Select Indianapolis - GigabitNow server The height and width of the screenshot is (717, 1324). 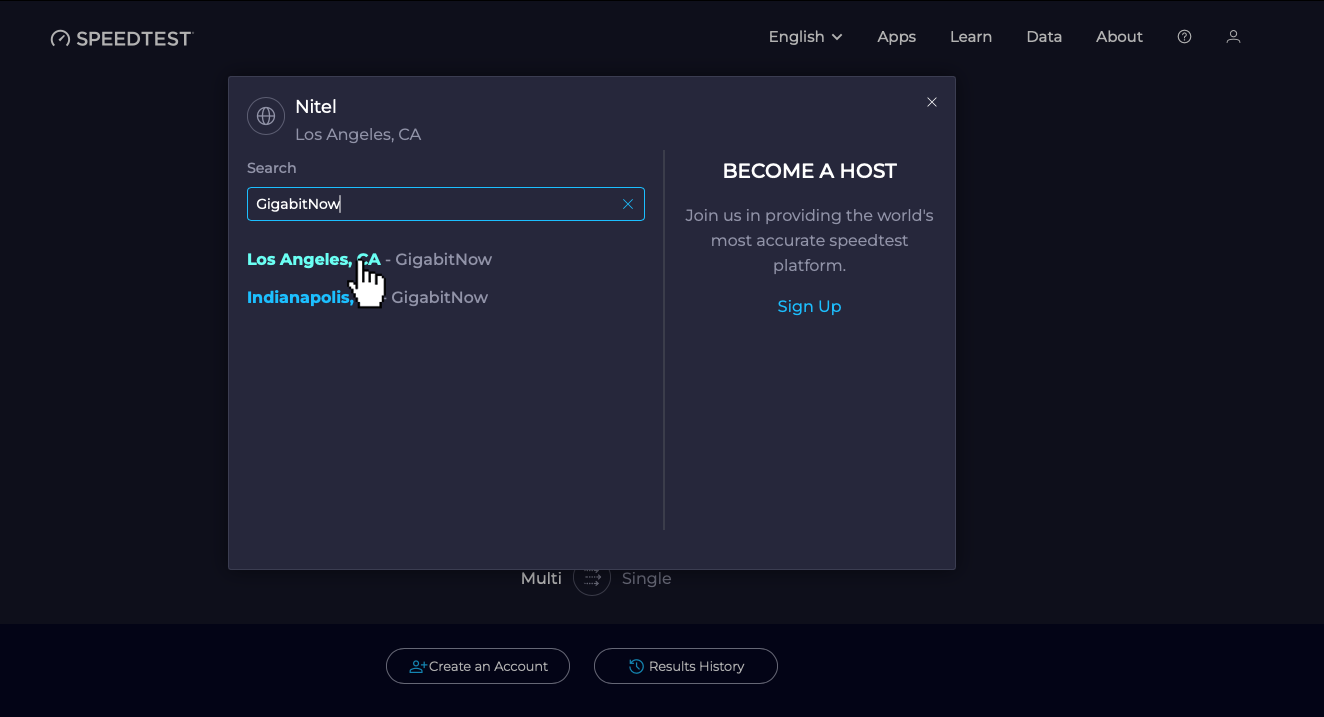(367, 297)
